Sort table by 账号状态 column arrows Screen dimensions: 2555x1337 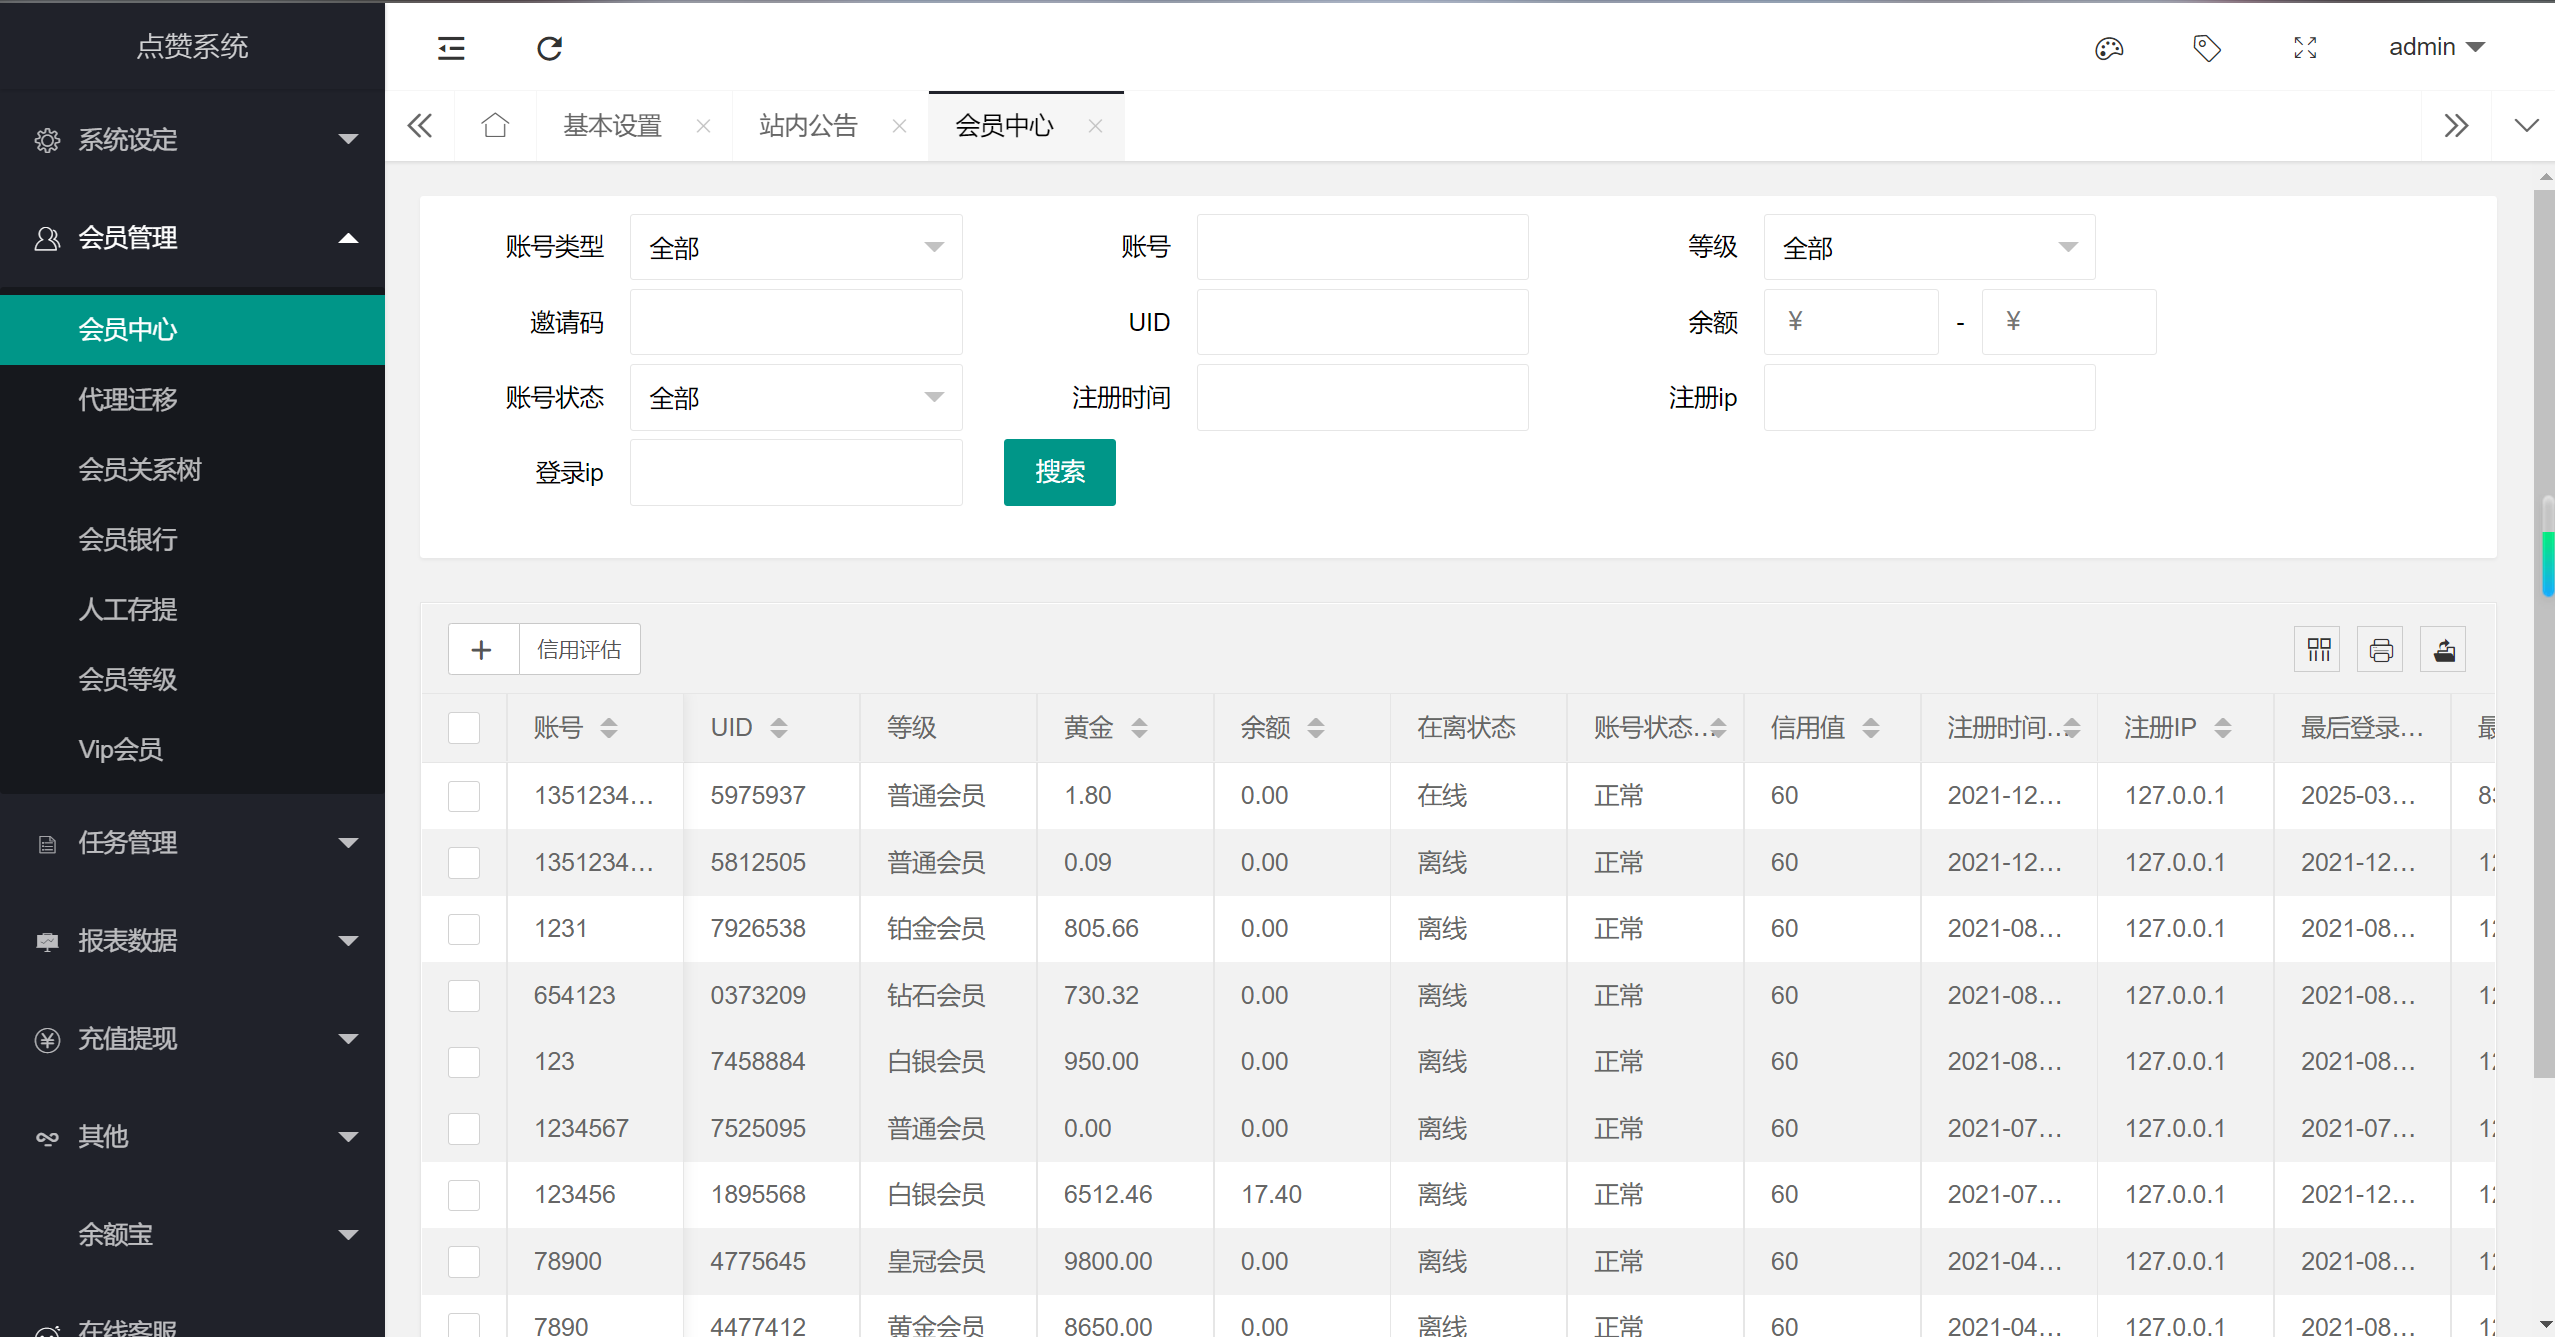point(1719,728)
